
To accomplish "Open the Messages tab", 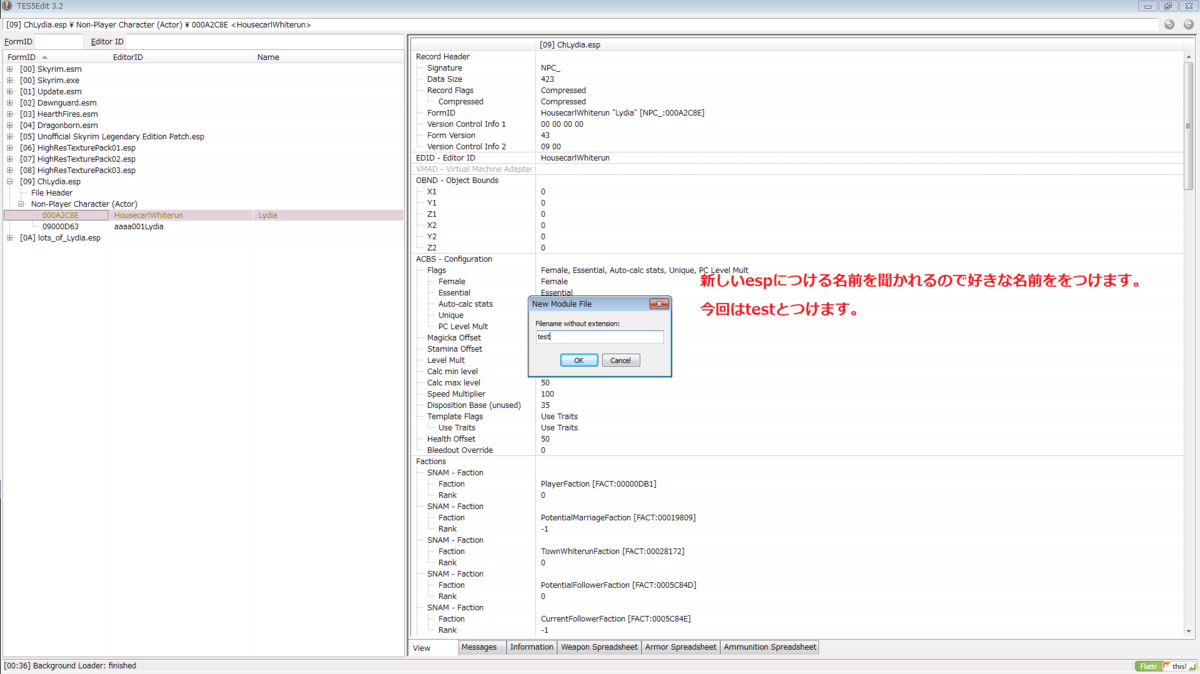I will click(481, 647).
